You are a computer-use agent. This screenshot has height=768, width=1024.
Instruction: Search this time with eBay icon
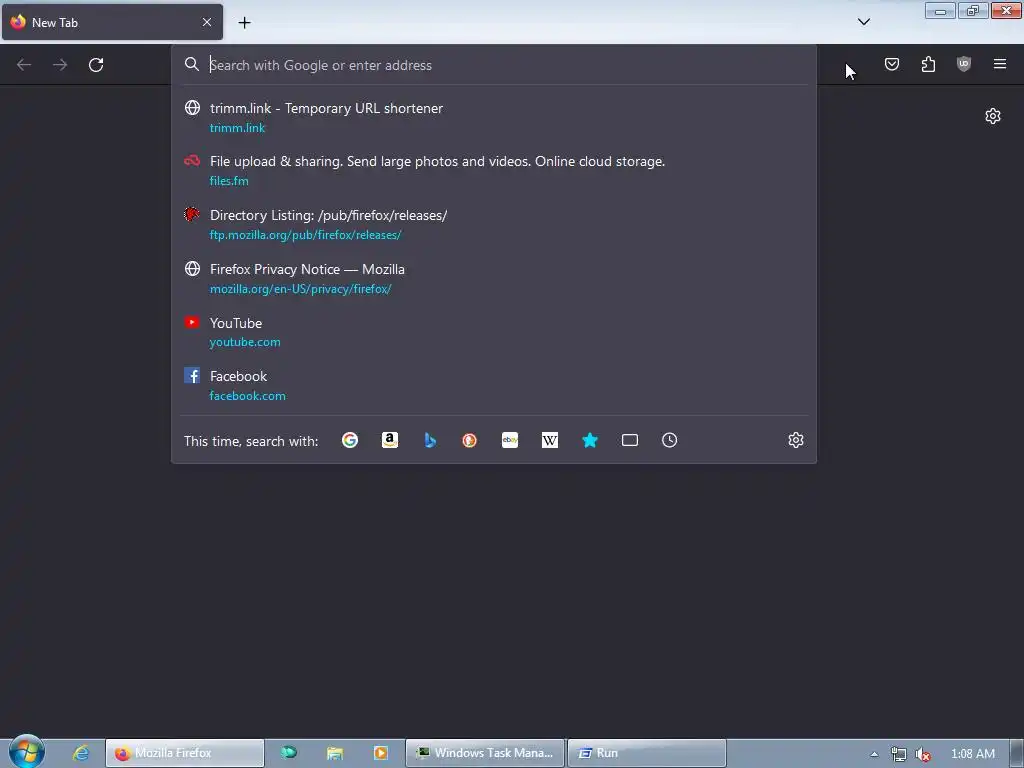(510, 440)
